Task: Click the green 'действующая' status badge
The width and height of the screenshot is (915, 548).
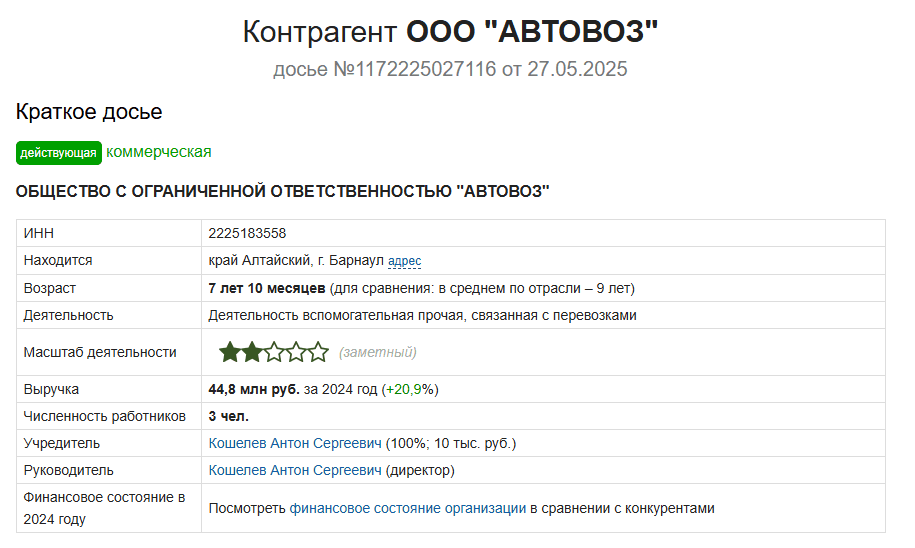Action: pyautogui.click(x=59, y=153)
